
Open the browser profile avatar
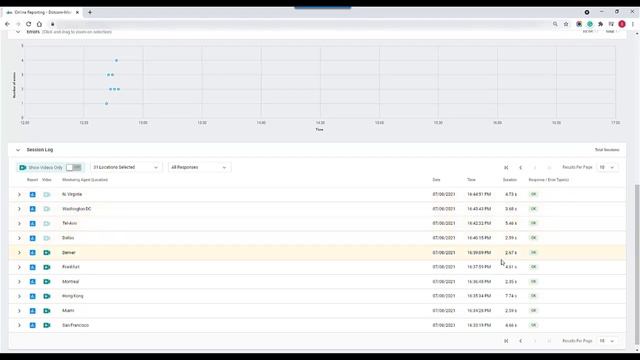coord(622,24)
